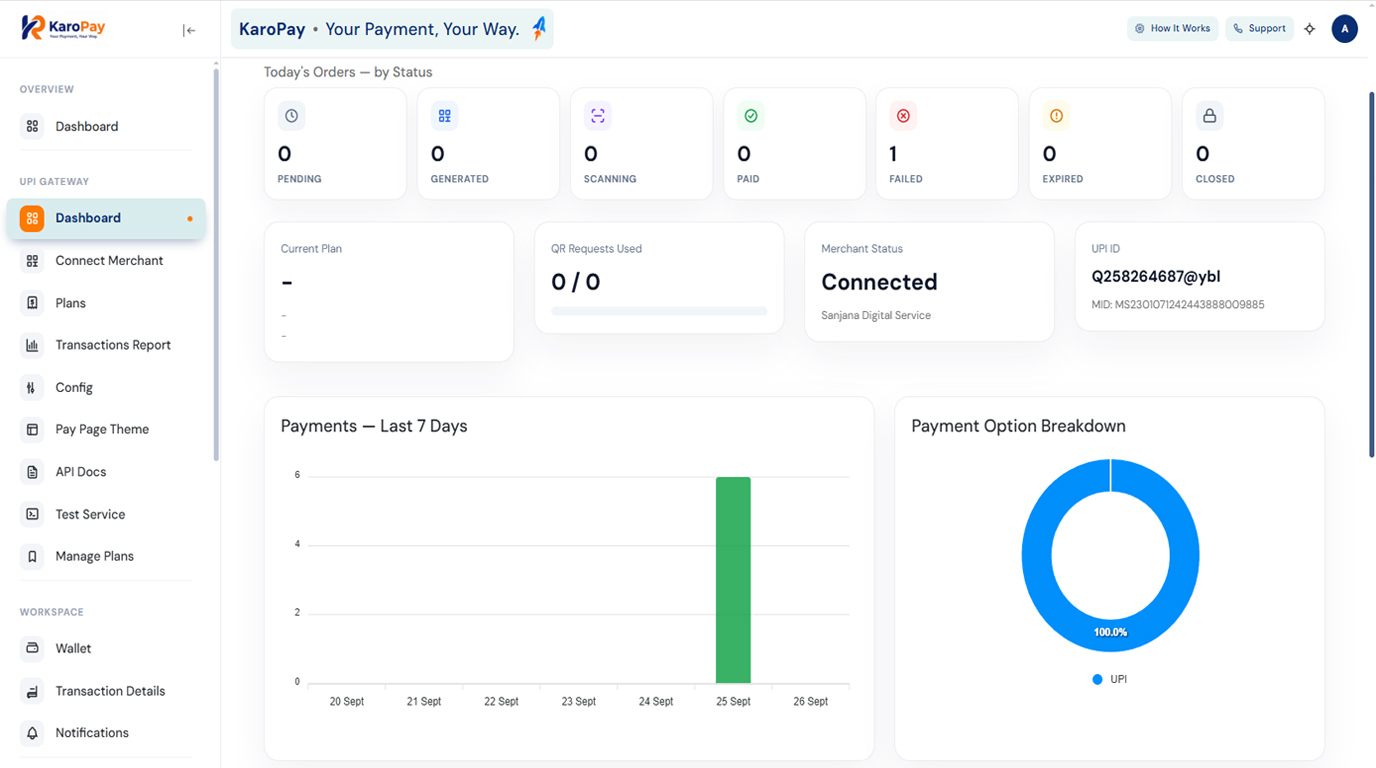
Task: Click the green bar for 25 Sept
Action: (x=733, y=580)
